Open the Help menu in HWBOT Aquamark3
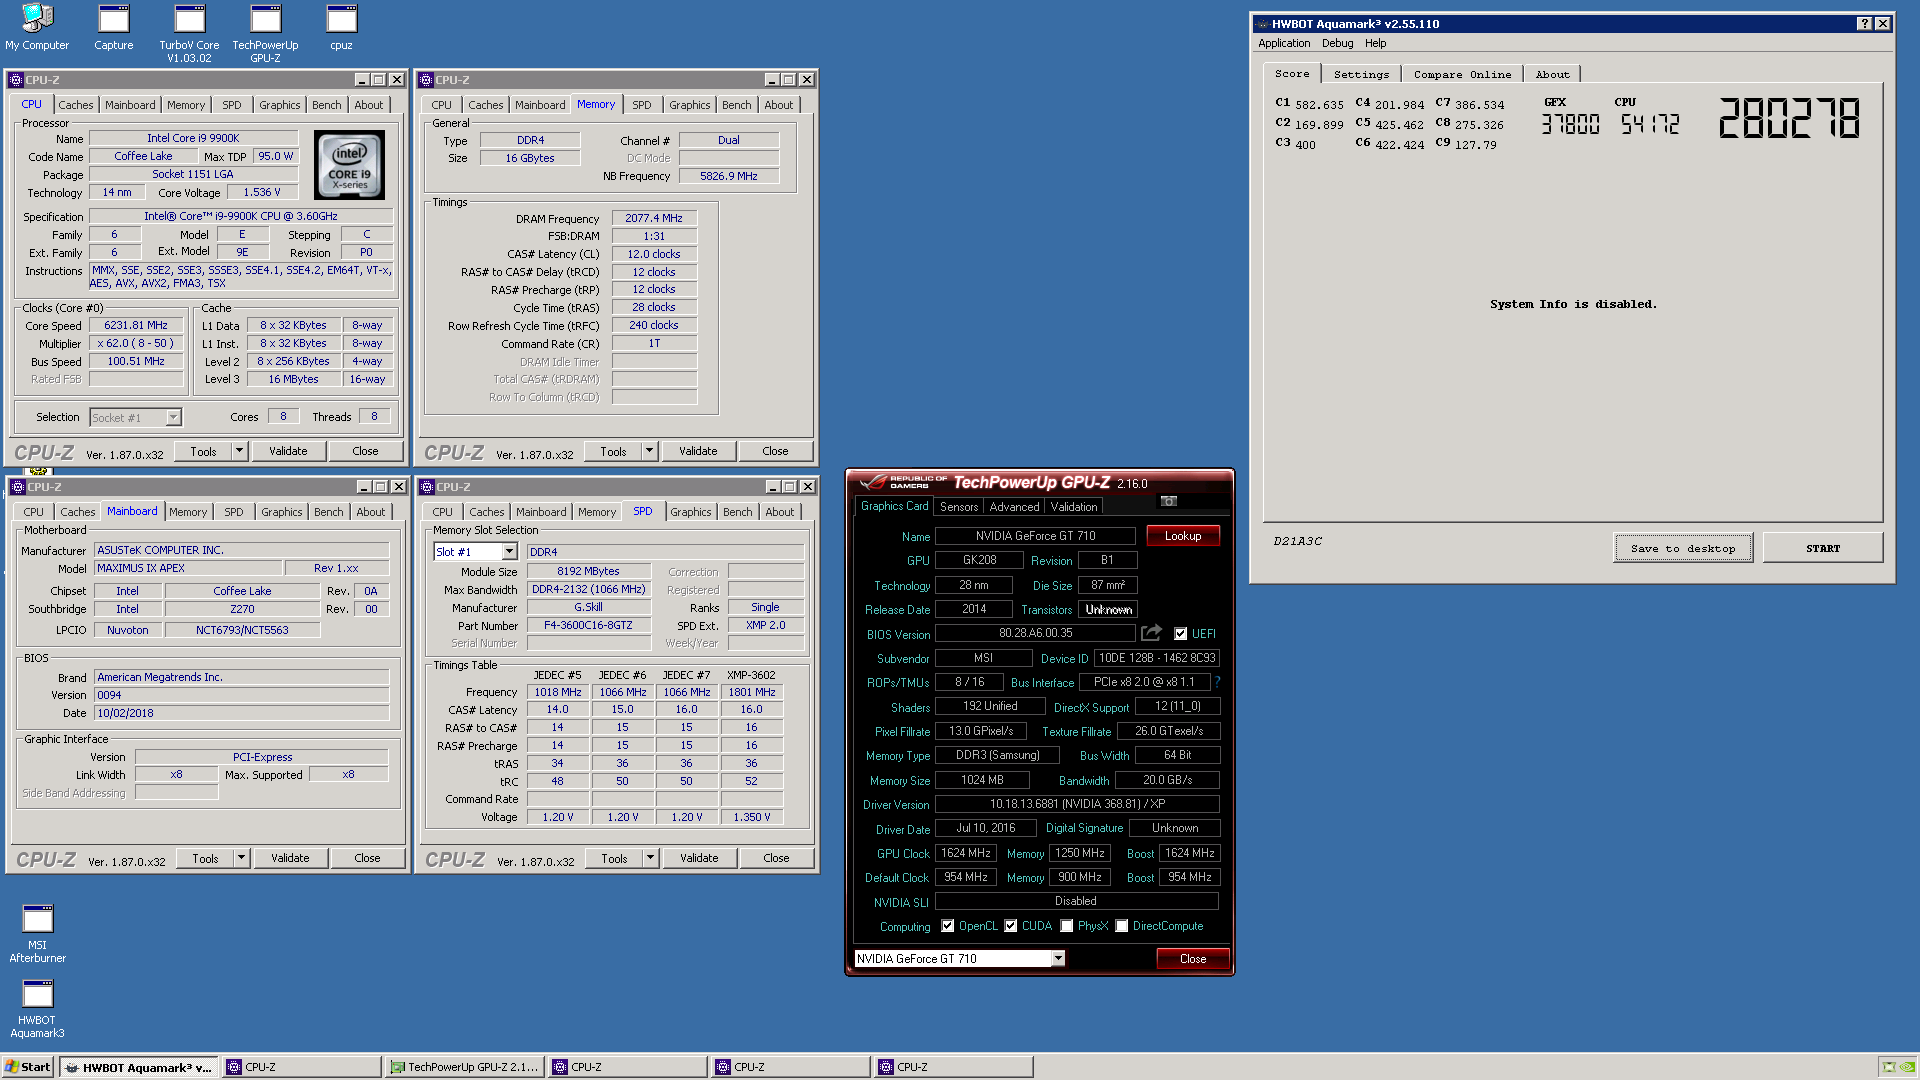Image resolution: width=1920 pixels, height=1080 pixels. click(x=1376, y=43)
